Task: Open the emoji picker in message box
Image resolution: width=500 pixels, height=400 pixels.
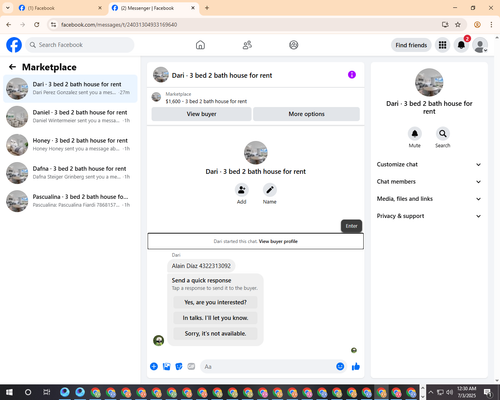Action: pos(340,366)
